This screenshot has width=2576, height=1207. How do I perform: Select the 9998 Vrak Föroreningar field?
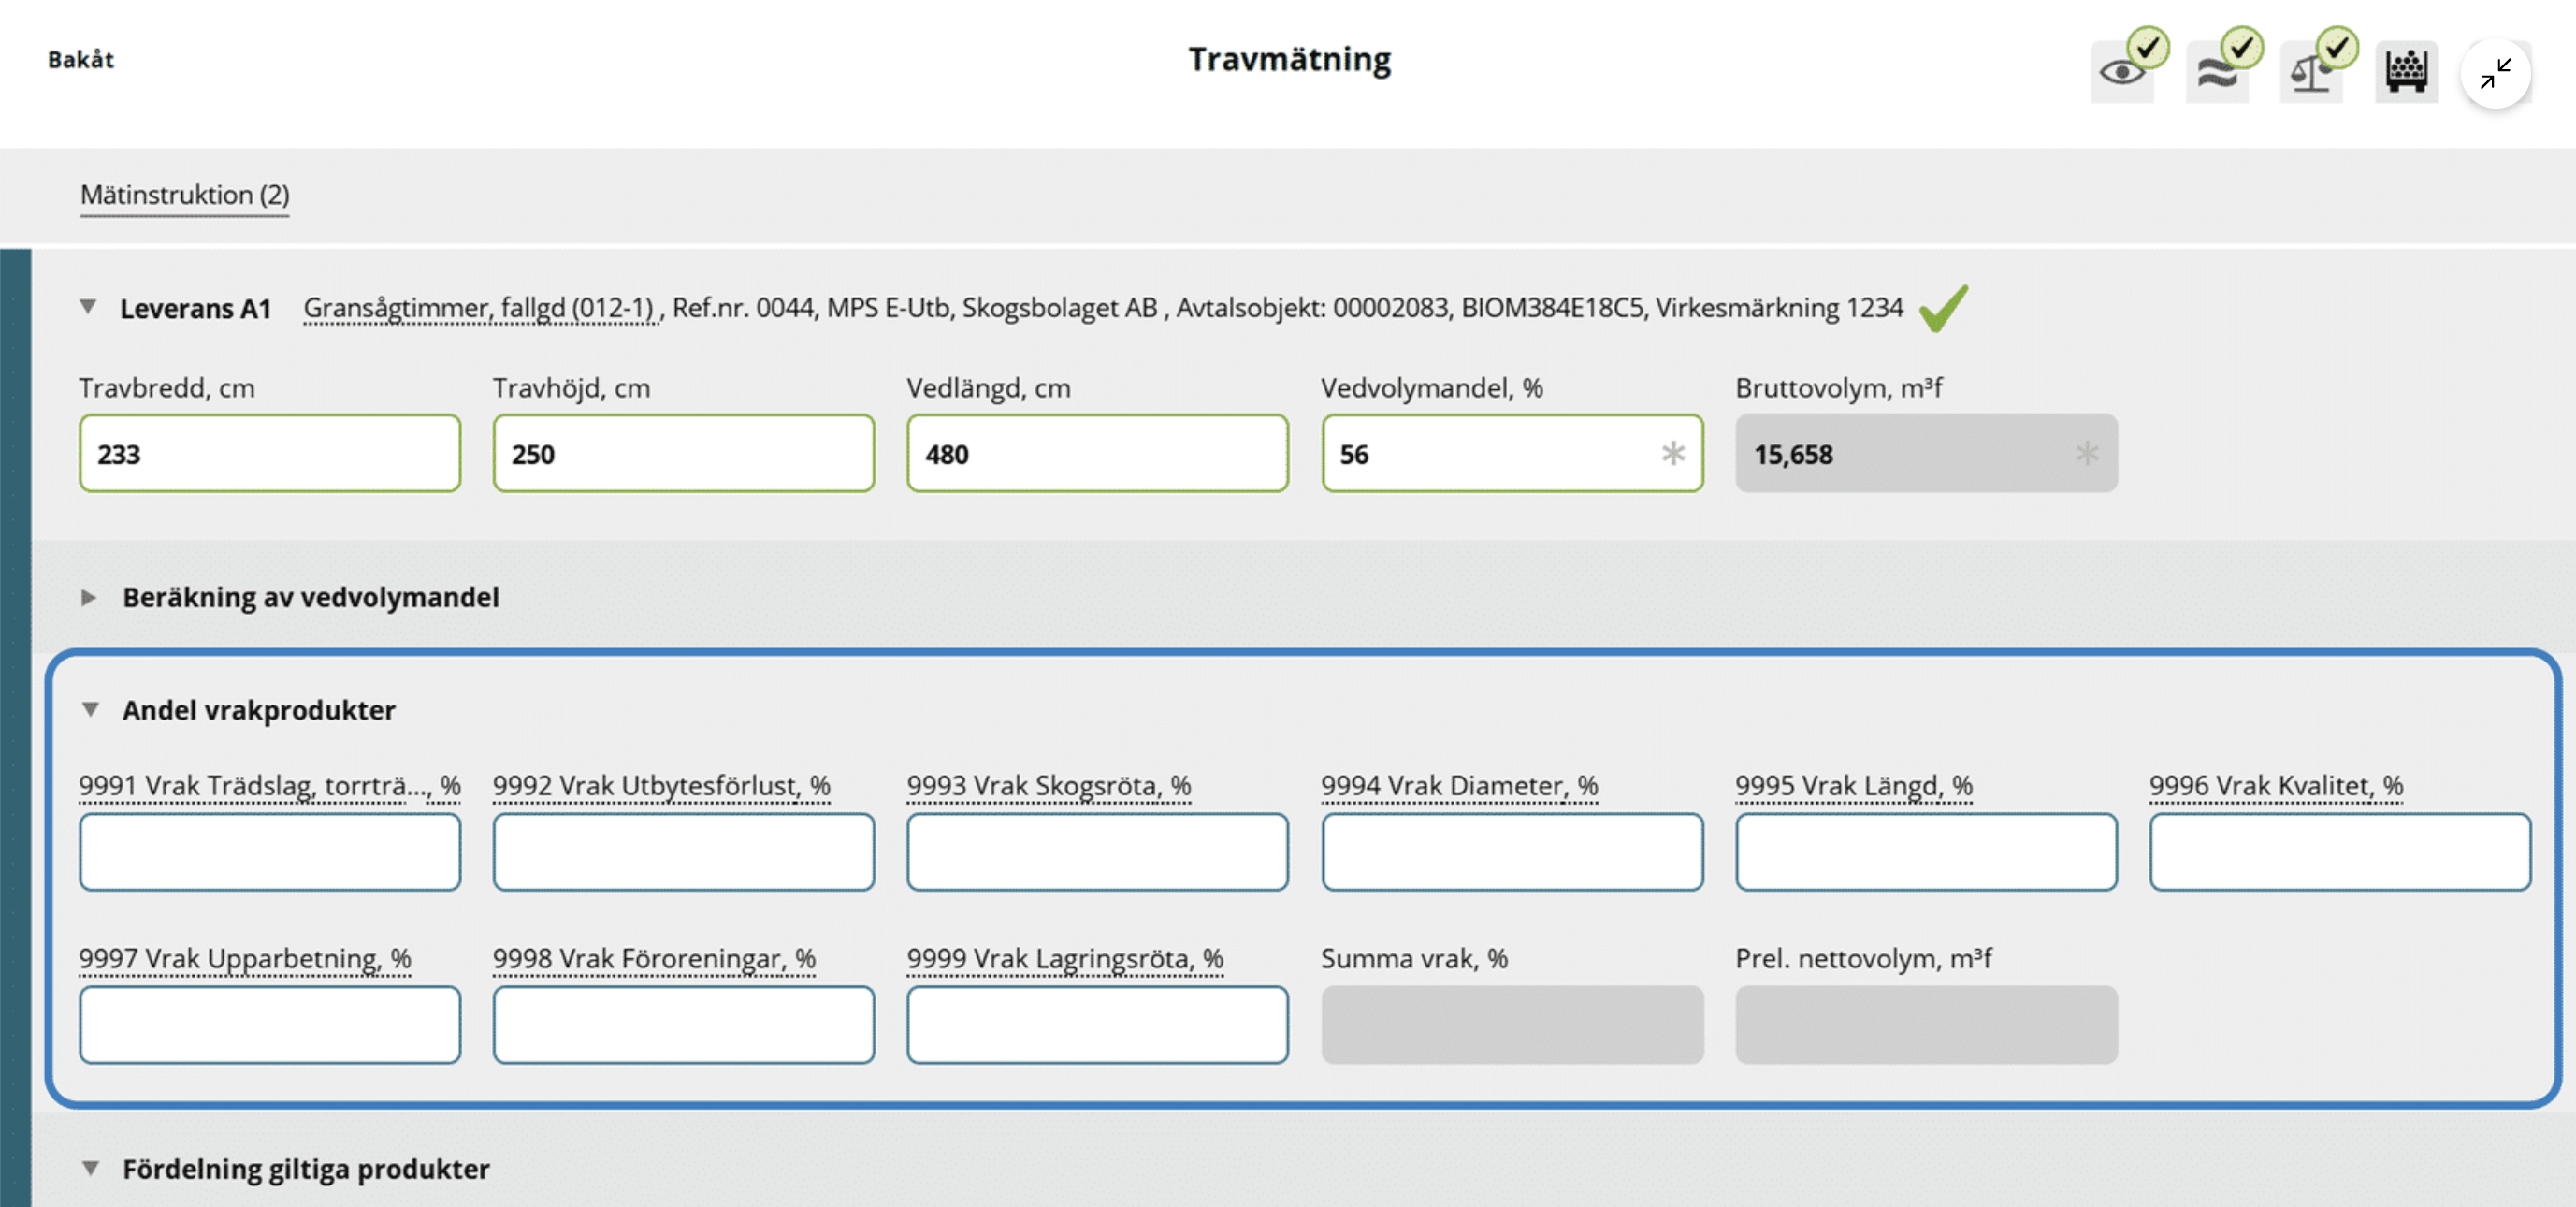coord(683,1025)
